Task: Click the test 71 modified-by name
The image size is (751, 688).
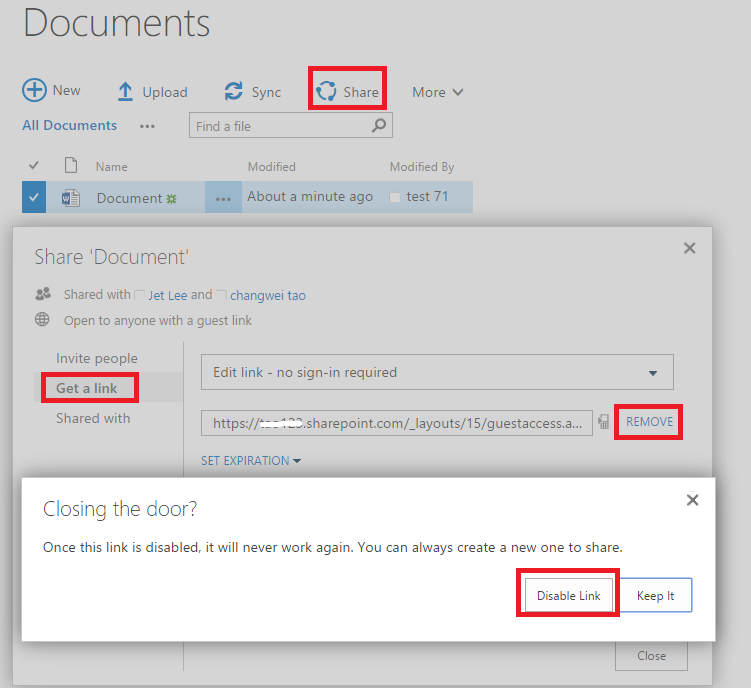Action: [x=427, y=196]
